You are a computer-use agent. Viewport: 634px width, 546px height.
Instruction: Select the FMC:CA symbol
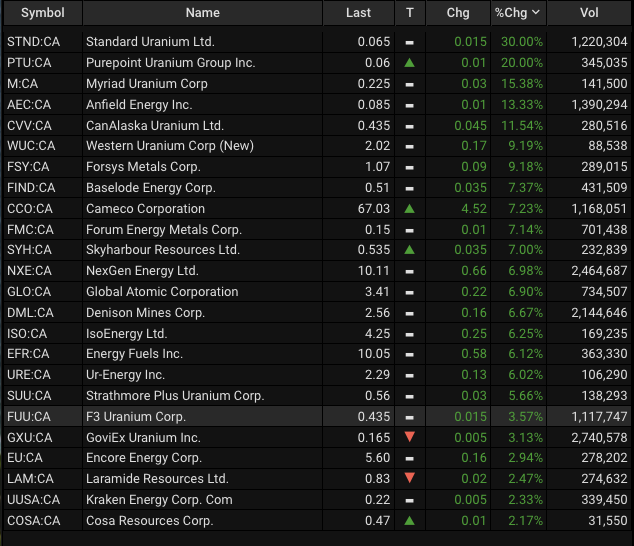click(30, 230)
